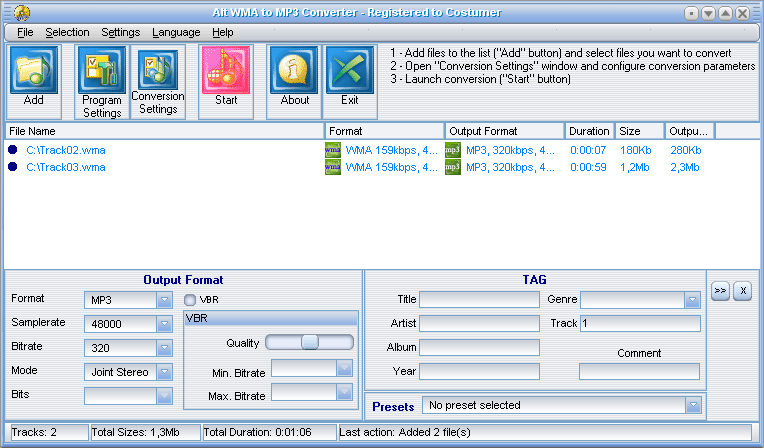The width and height of the screenshot is (764, 448).
Task: Sort by the Size column header
Action: [x=640, y=131]
